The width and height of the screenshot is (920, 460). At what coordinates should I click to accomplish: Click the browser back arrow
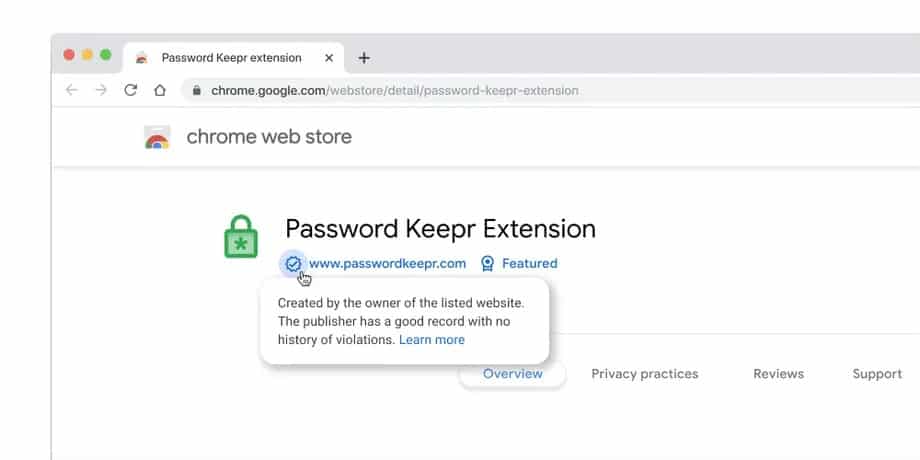click(x=72, y=90)
